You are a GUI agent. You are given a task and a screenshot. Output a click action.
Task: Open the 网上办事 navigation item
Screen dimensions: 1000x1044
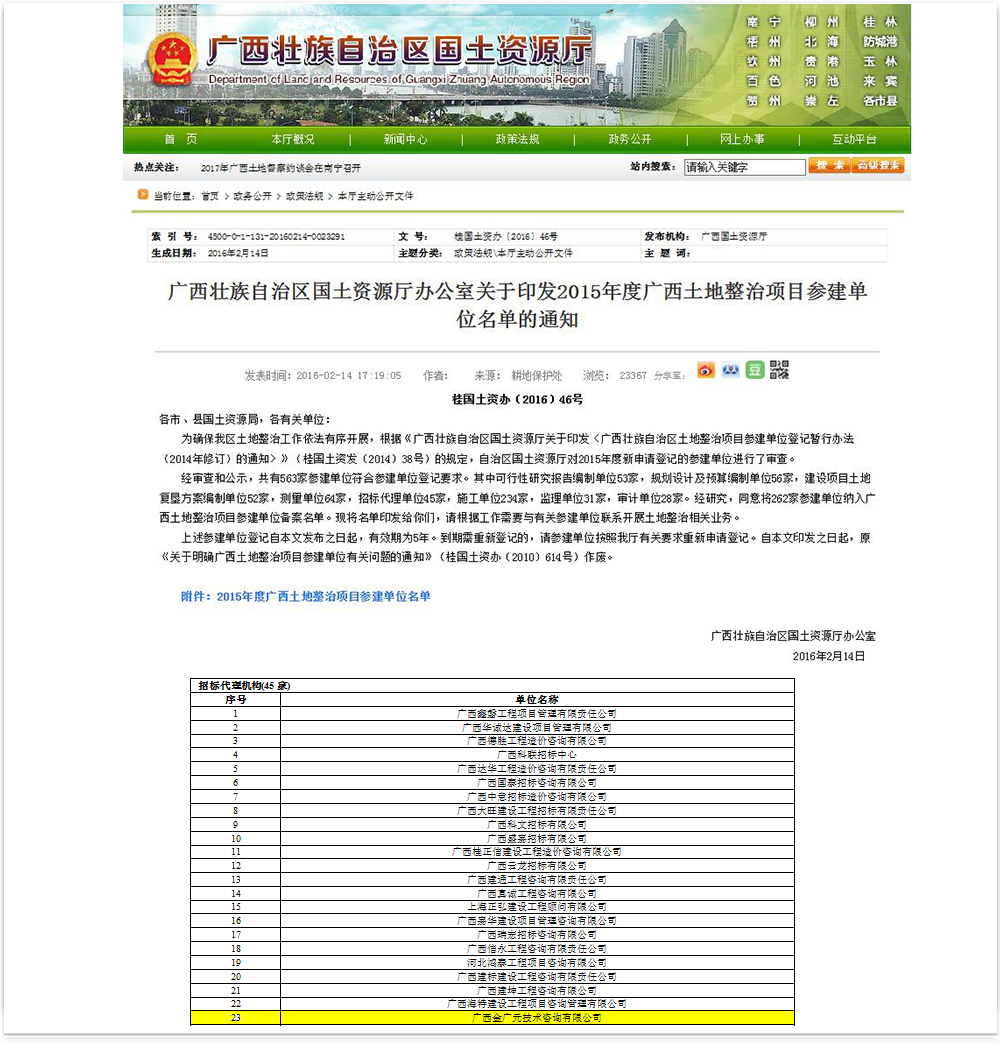click(742, 139)
